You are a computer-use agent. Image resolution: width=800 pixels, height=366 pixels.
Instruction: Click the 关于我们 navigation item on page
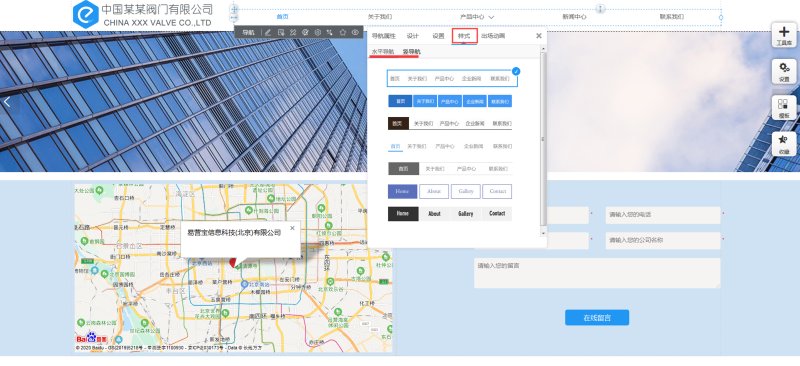click(380, 17)
